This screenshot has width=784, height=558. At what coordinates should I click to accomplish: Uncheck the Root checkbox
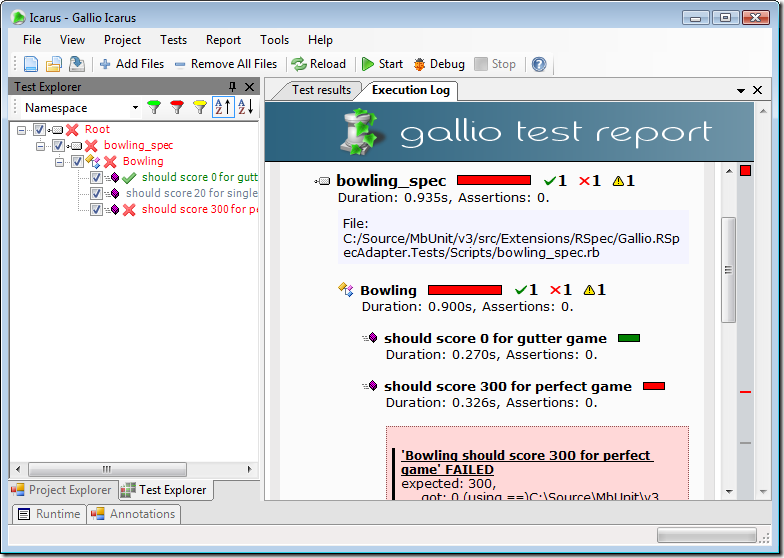40,130
